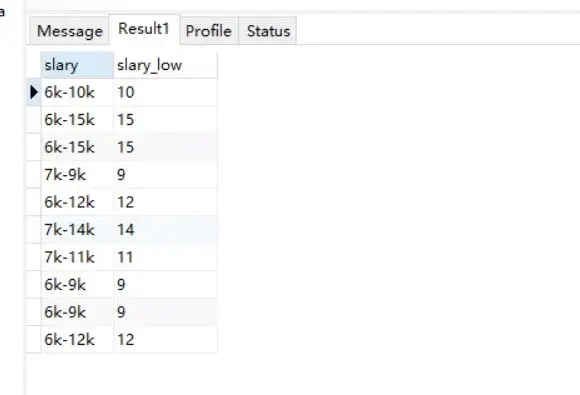The image size is (580, 395).
Task: Select the row header of last row
Action: (33, 340)
